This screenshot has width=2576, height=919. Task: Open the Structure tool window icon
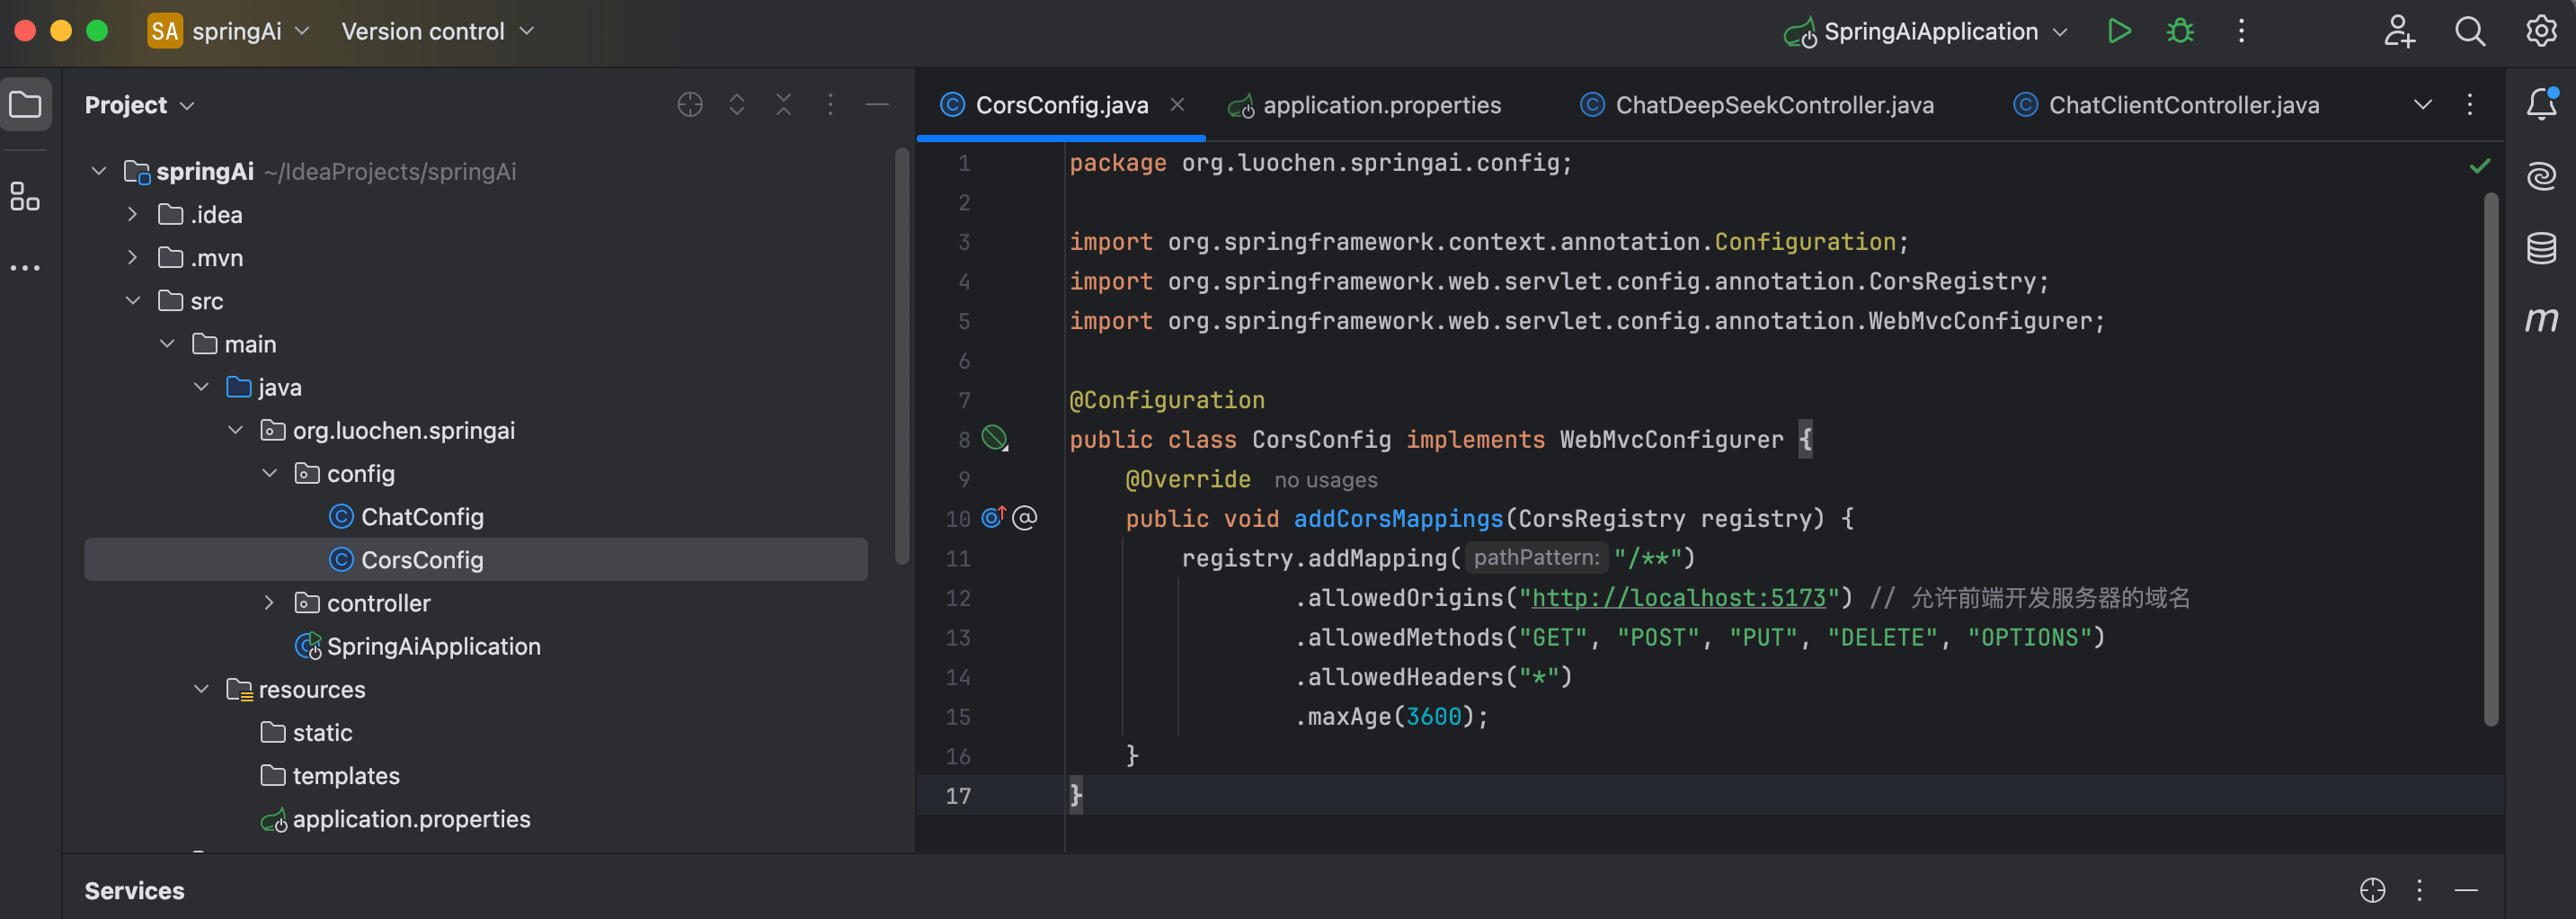25,196
